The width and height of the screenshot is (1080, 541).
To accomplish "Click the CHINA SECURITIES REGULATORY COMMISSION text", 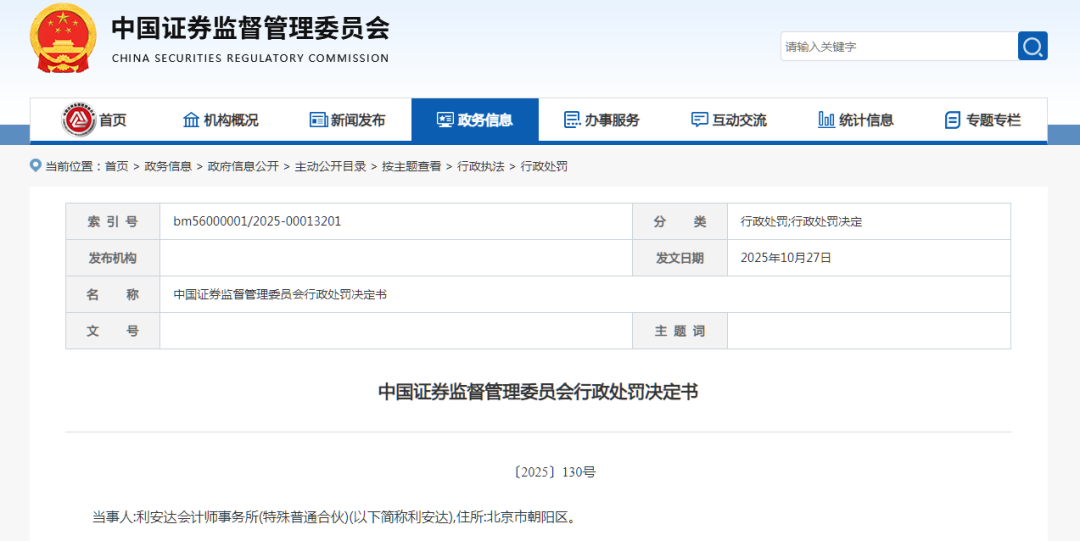I will point(251,59).
